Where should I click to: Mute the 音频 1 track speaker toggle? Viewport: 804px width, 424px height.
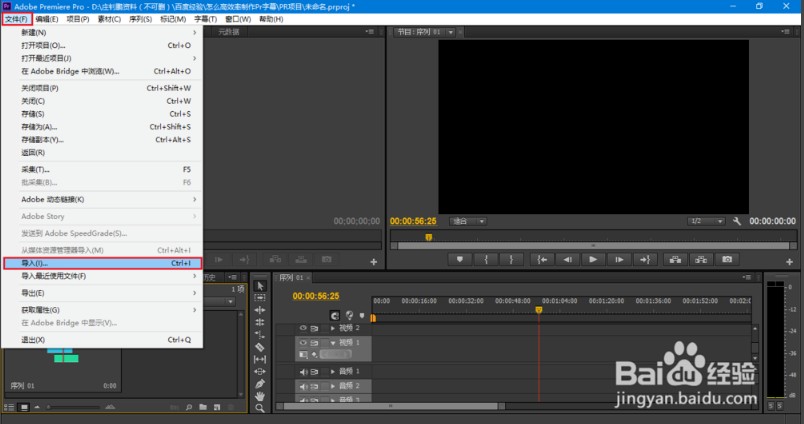(303, 371)
